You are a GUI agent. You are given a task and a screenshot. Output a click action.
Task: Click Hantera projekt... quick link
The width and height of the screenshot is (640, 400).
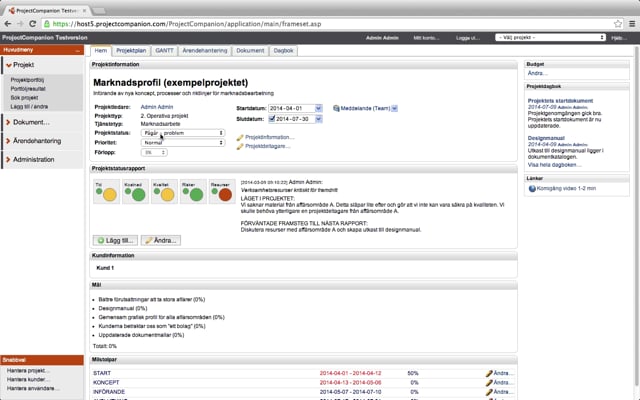pyautogui.click(x=28, y=371)
